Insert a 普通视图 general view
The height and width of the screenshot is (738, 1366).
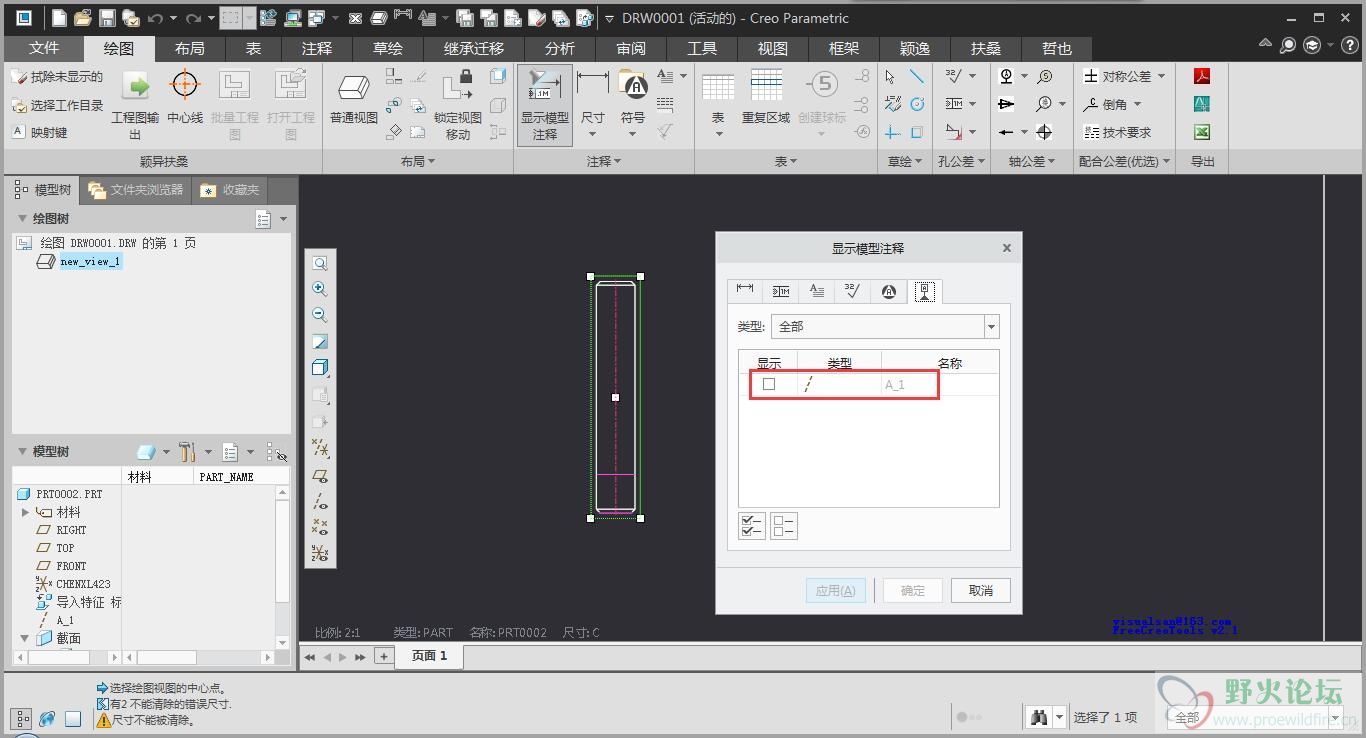tap(354, 98)
